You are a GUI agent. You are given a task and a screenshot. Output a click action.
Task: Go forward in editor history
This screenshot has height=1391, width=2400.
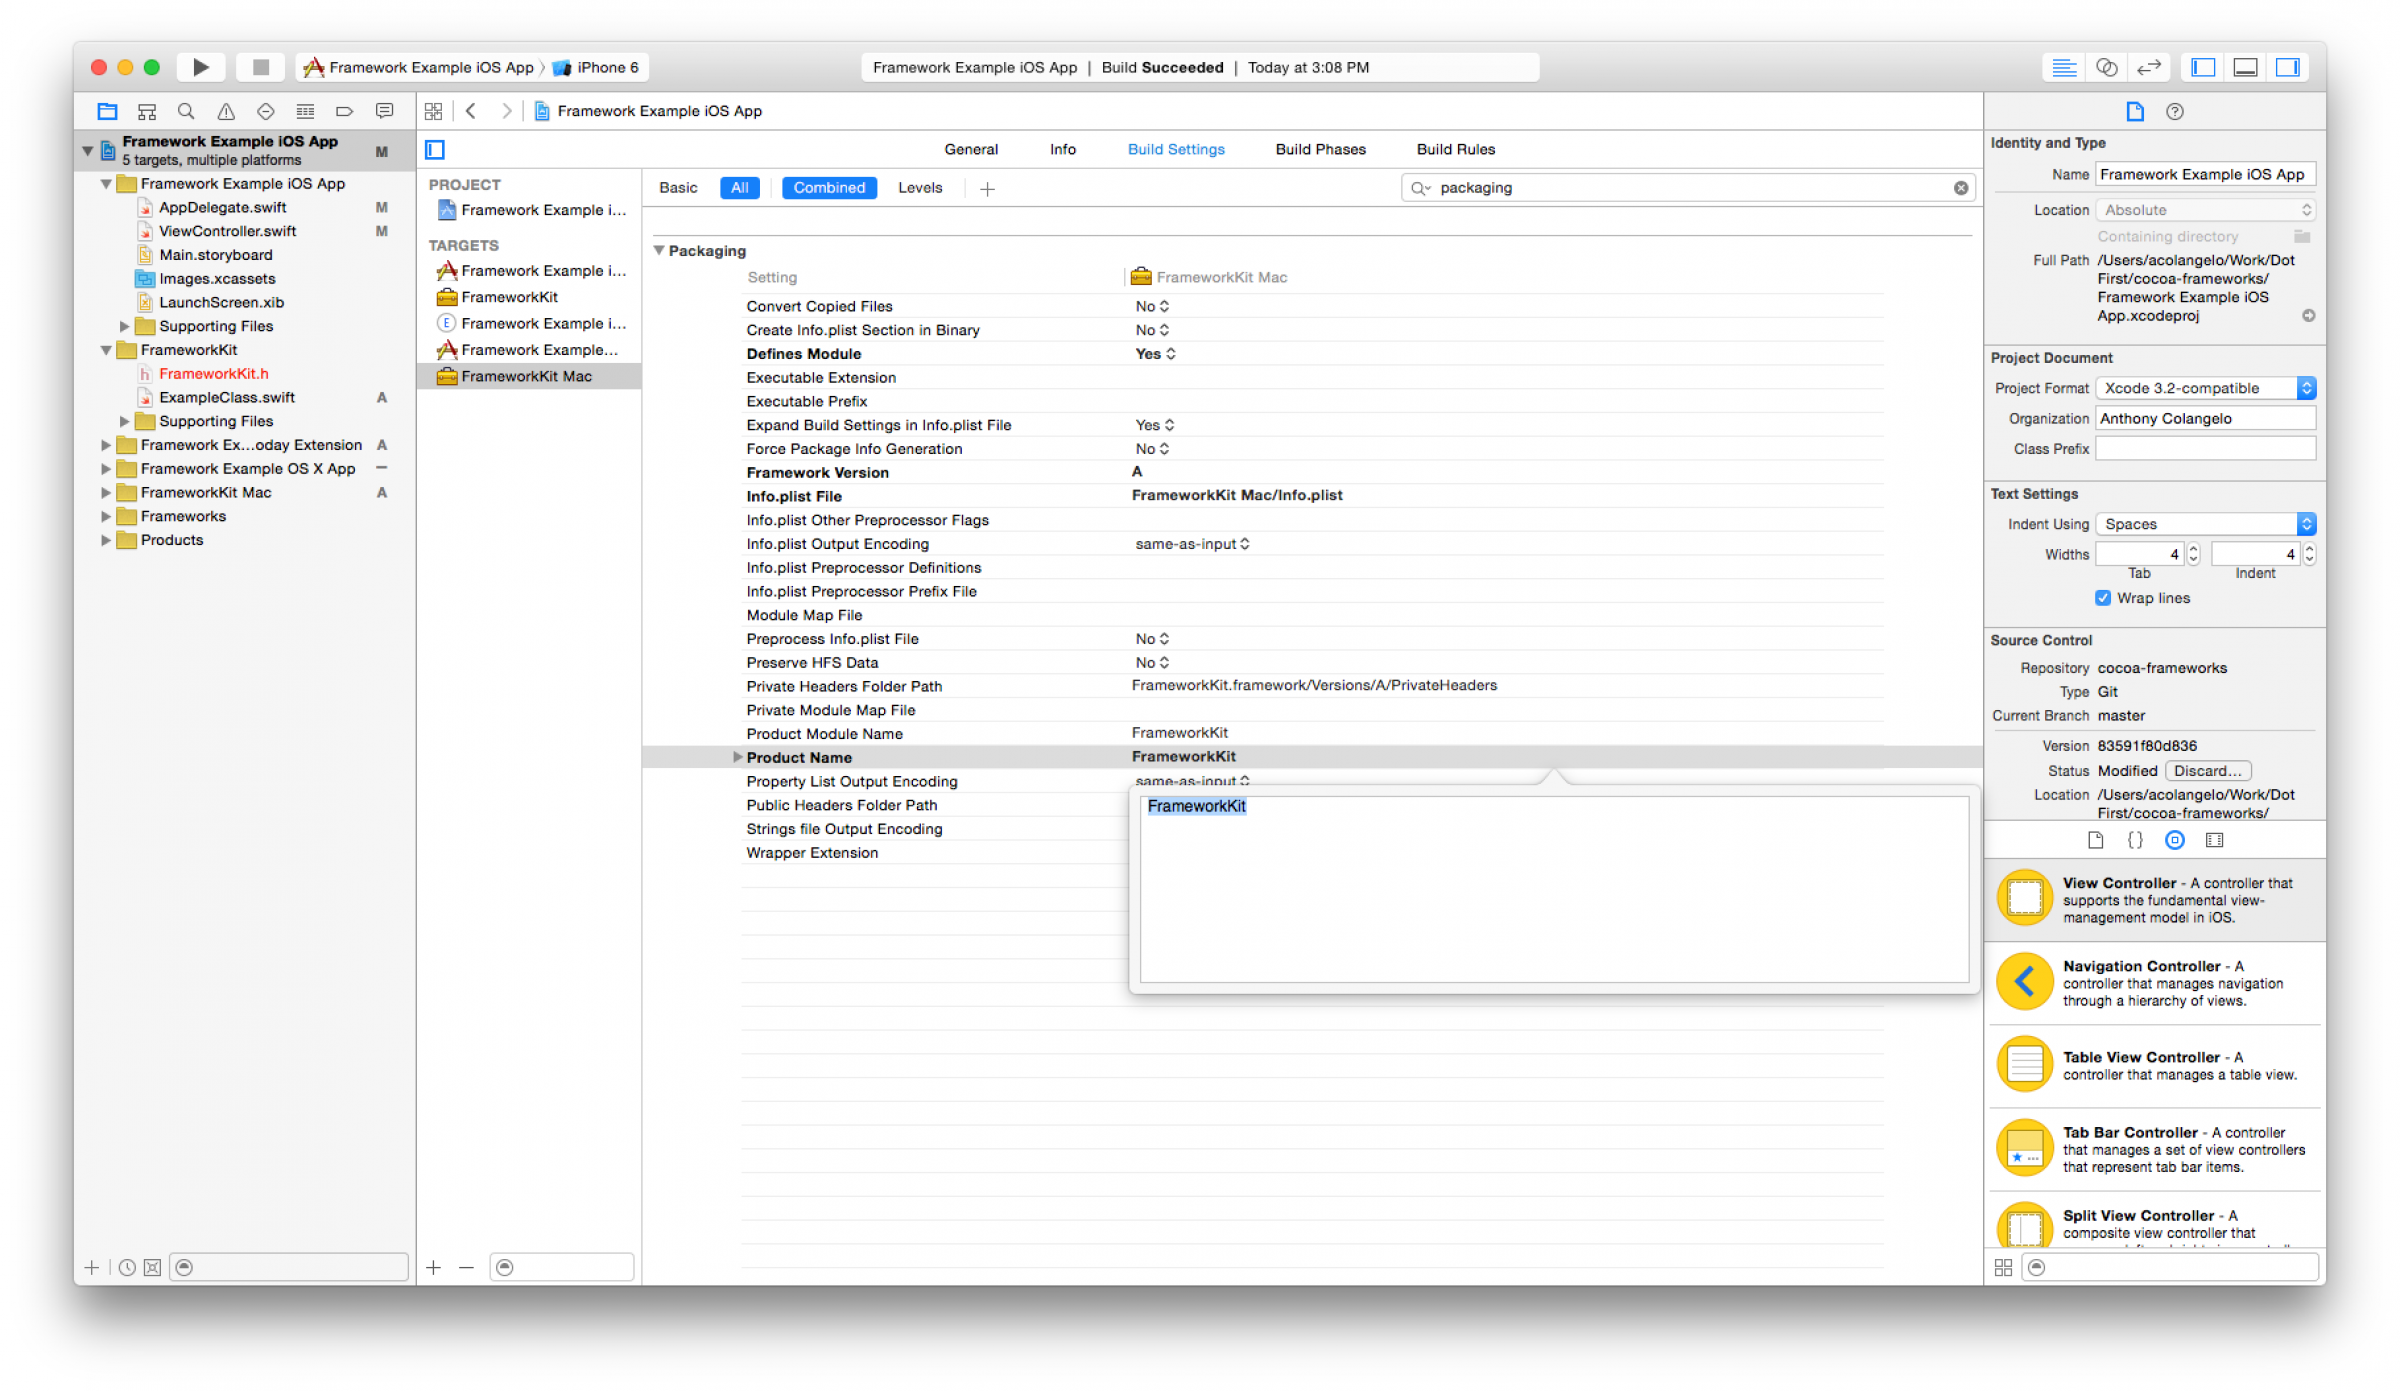(507, 111)
